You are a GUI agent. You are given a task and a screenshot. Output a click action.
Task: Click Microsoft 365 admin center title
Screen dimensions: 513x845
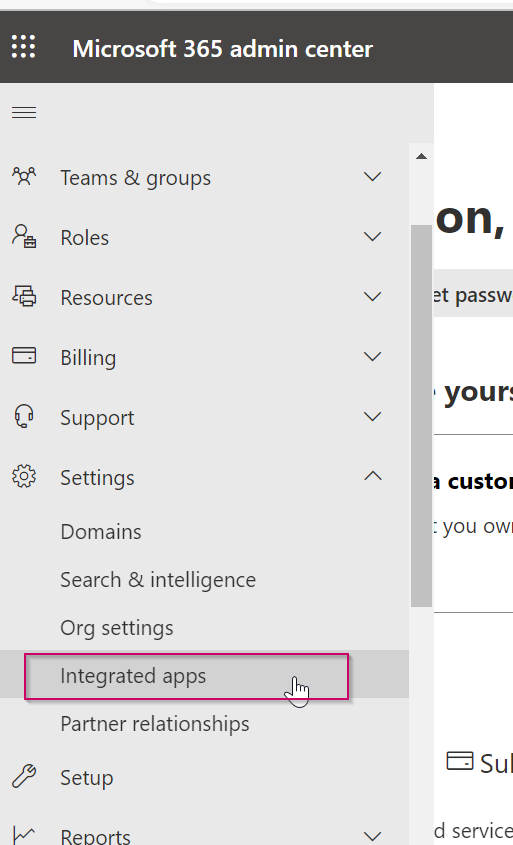223,49
